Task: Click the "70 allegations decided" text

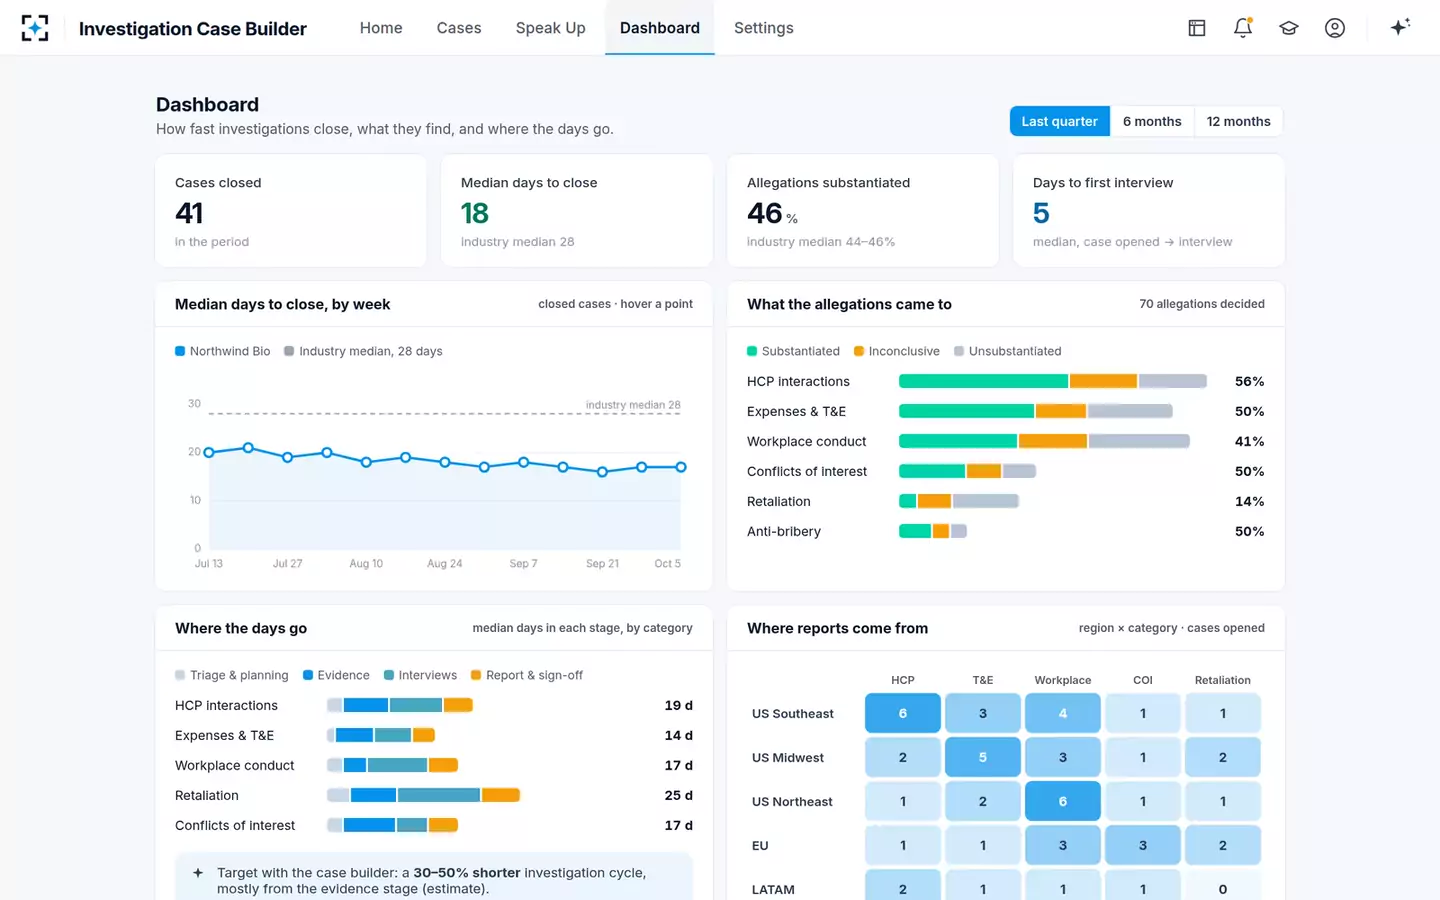Action: (x=1202, y=304)
